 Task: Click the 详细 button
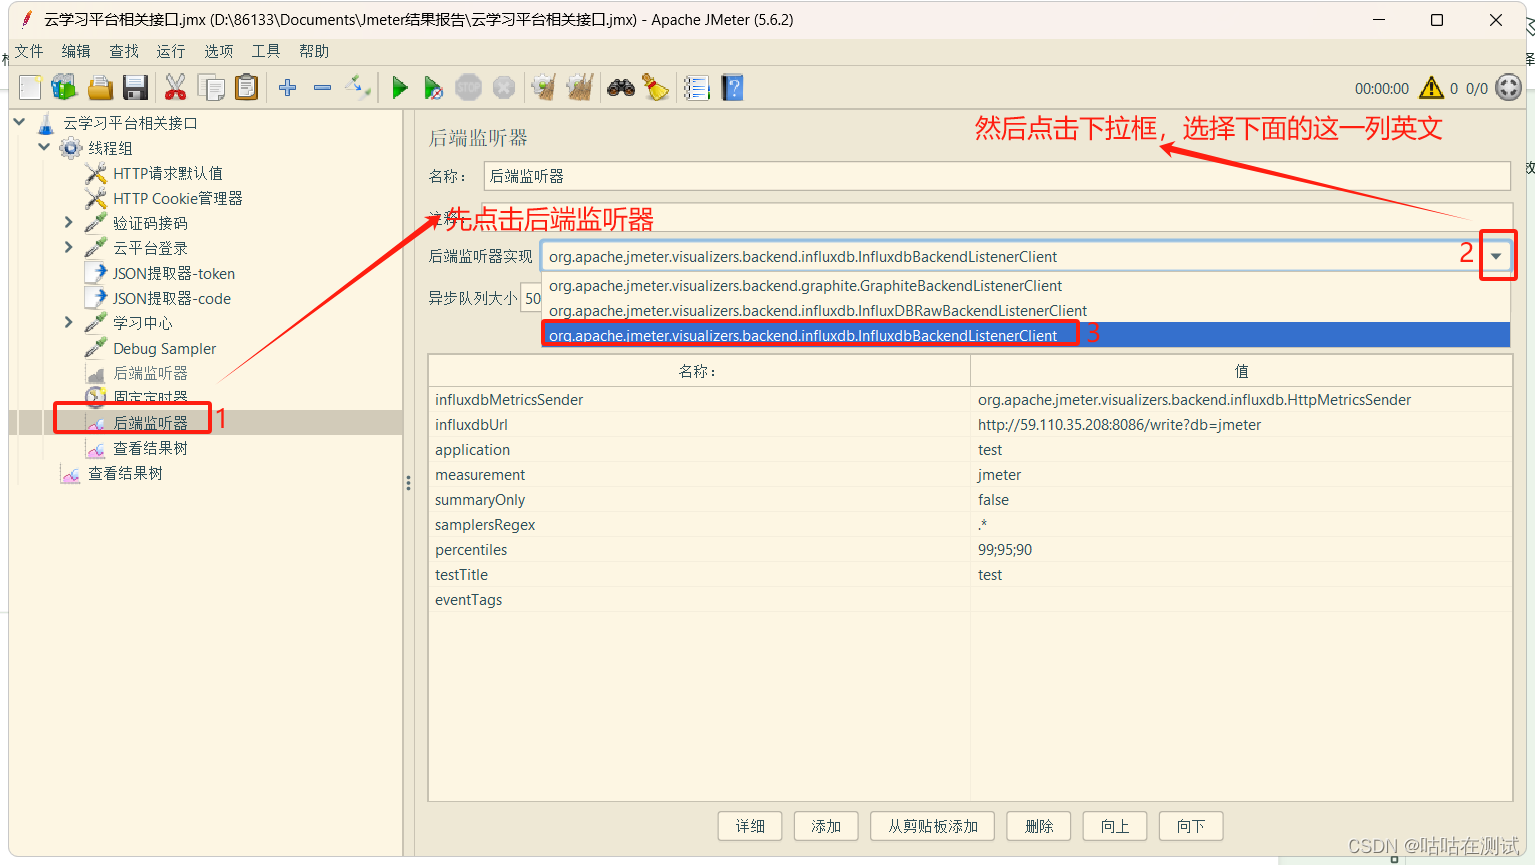pyautogui.click(x=750, y=826)
